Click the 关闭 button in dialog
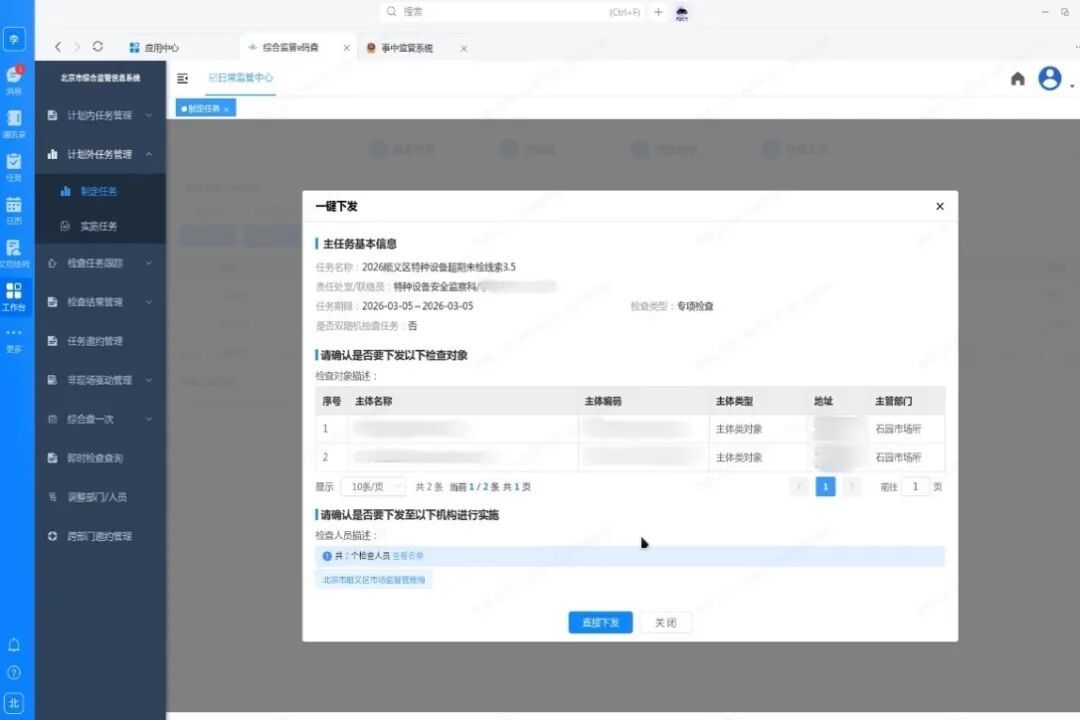 tap(665, 623)
